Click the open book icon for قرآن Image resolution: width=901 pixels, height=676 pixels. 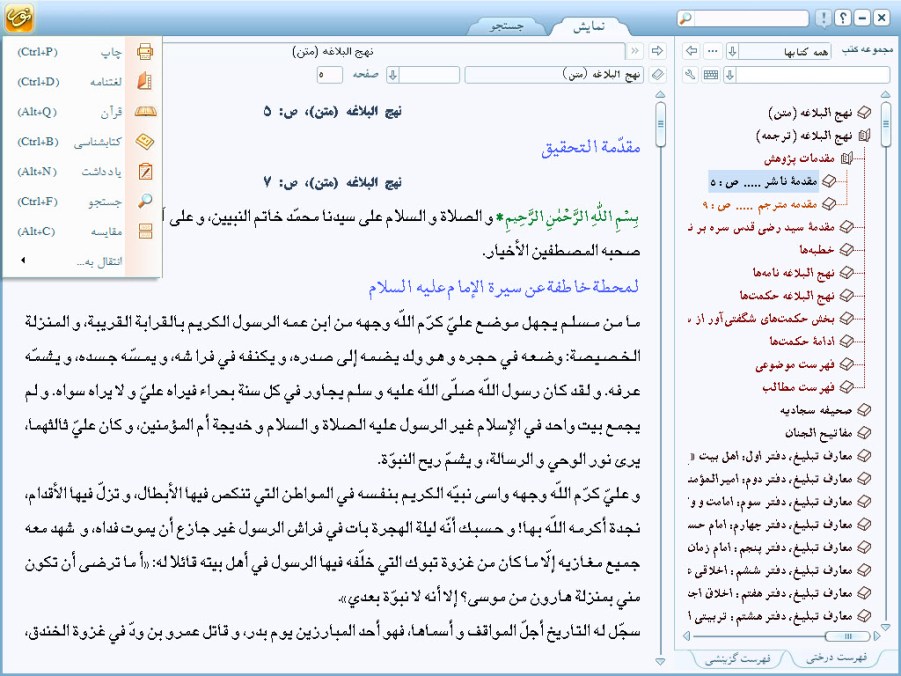tap(145, 112)
